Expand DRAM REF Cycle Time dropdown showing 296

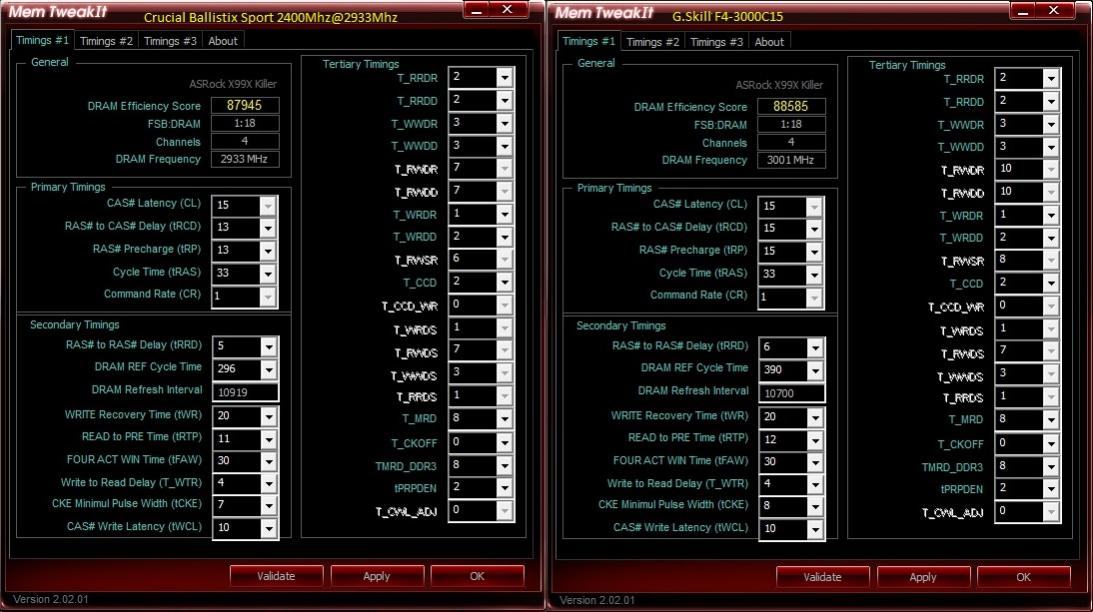pyautogui.click(x=268, y=369)
